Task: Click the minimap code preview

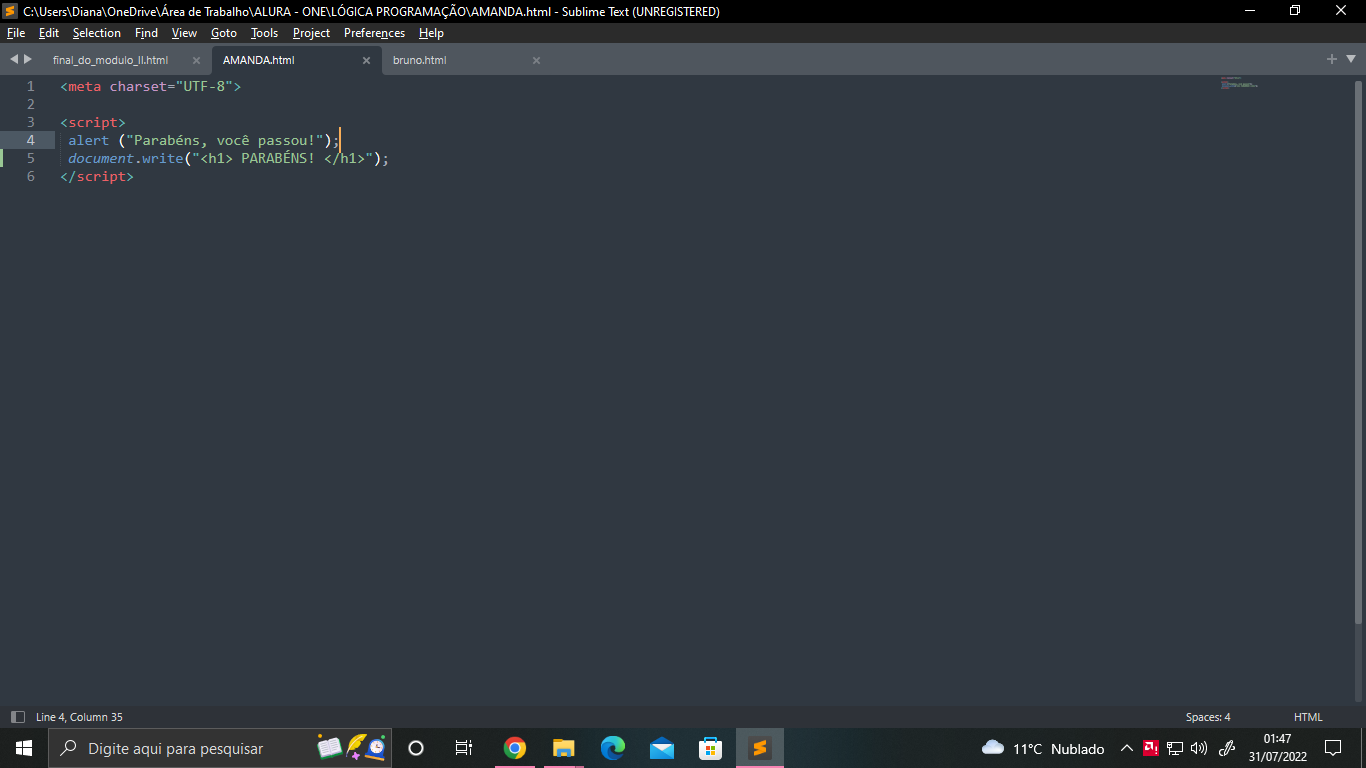Action: tap(1239, 83)
